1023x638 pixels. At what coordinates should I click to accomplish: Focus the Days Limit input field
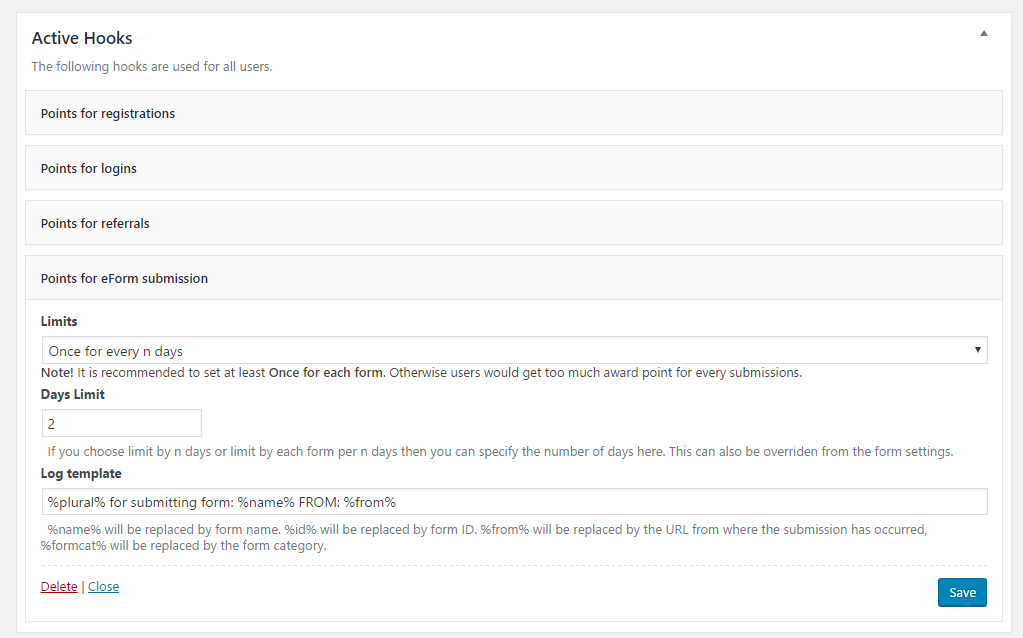[x=121, y=423]
